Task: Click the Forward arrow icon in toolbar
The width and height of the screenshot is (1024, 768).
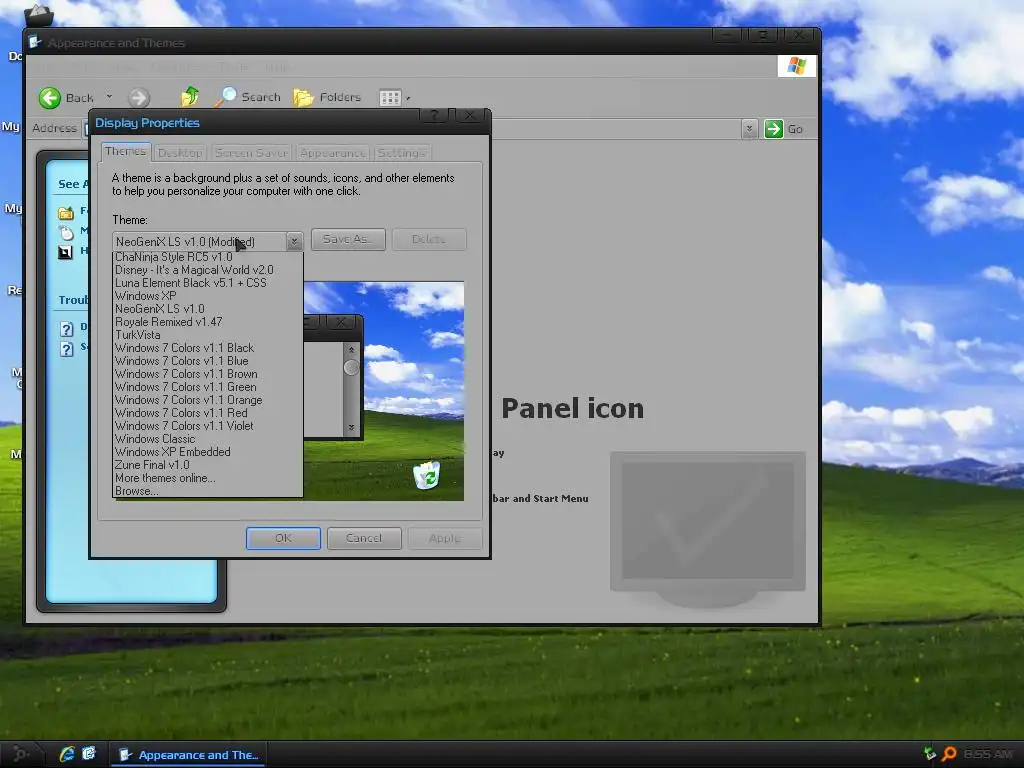Action: point(138,98)
